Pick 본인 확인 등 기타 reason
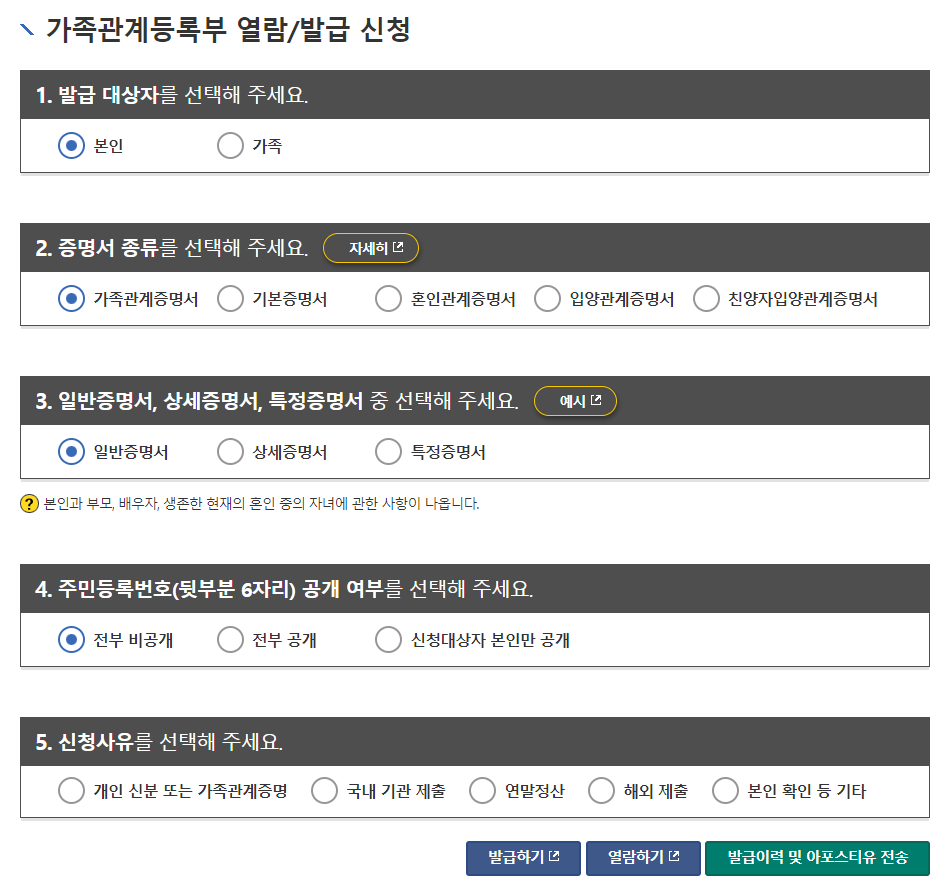Screen dimensions: 941x881 [726, 791]
